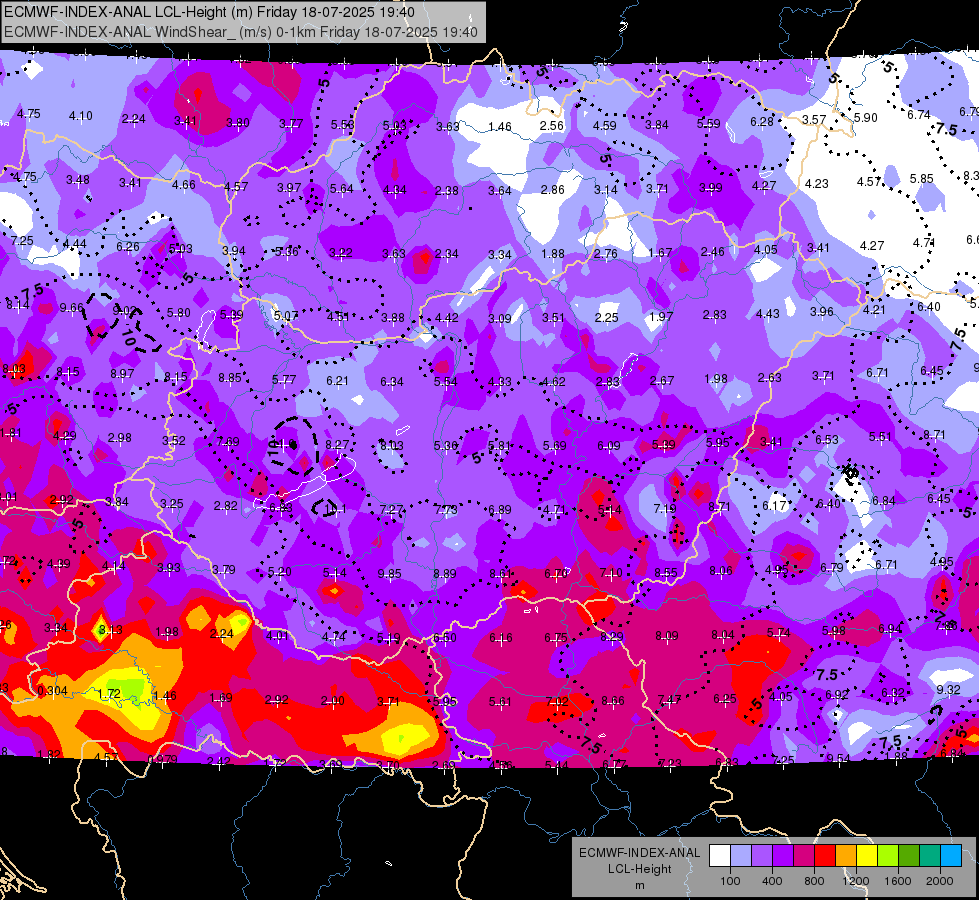
Task: Click the legend label 400
Action: [x=772, y=881]
